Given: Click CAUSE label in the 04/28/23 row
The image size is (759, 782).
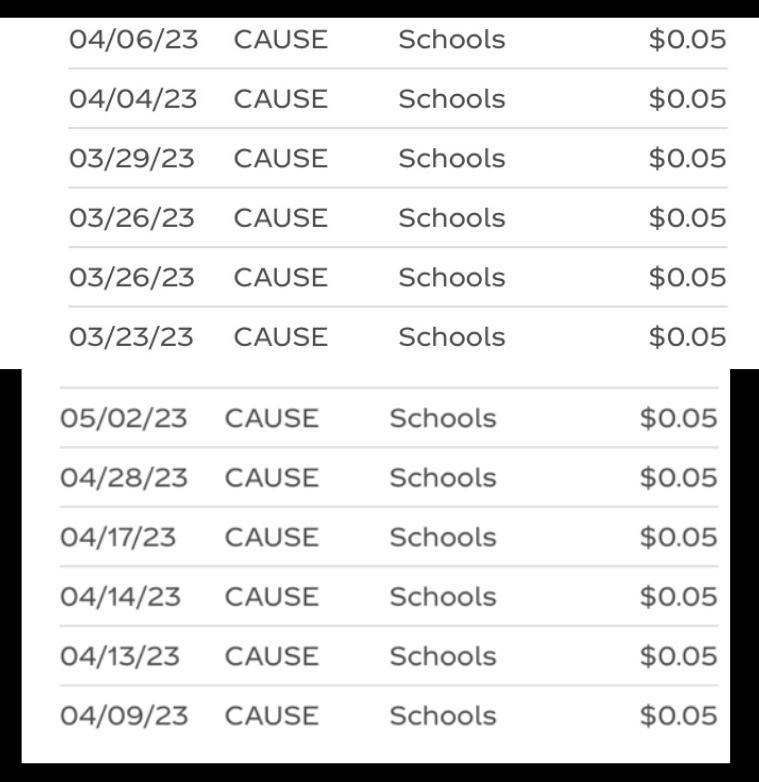Looking at the screenshot, I should (x=271, y=478).
